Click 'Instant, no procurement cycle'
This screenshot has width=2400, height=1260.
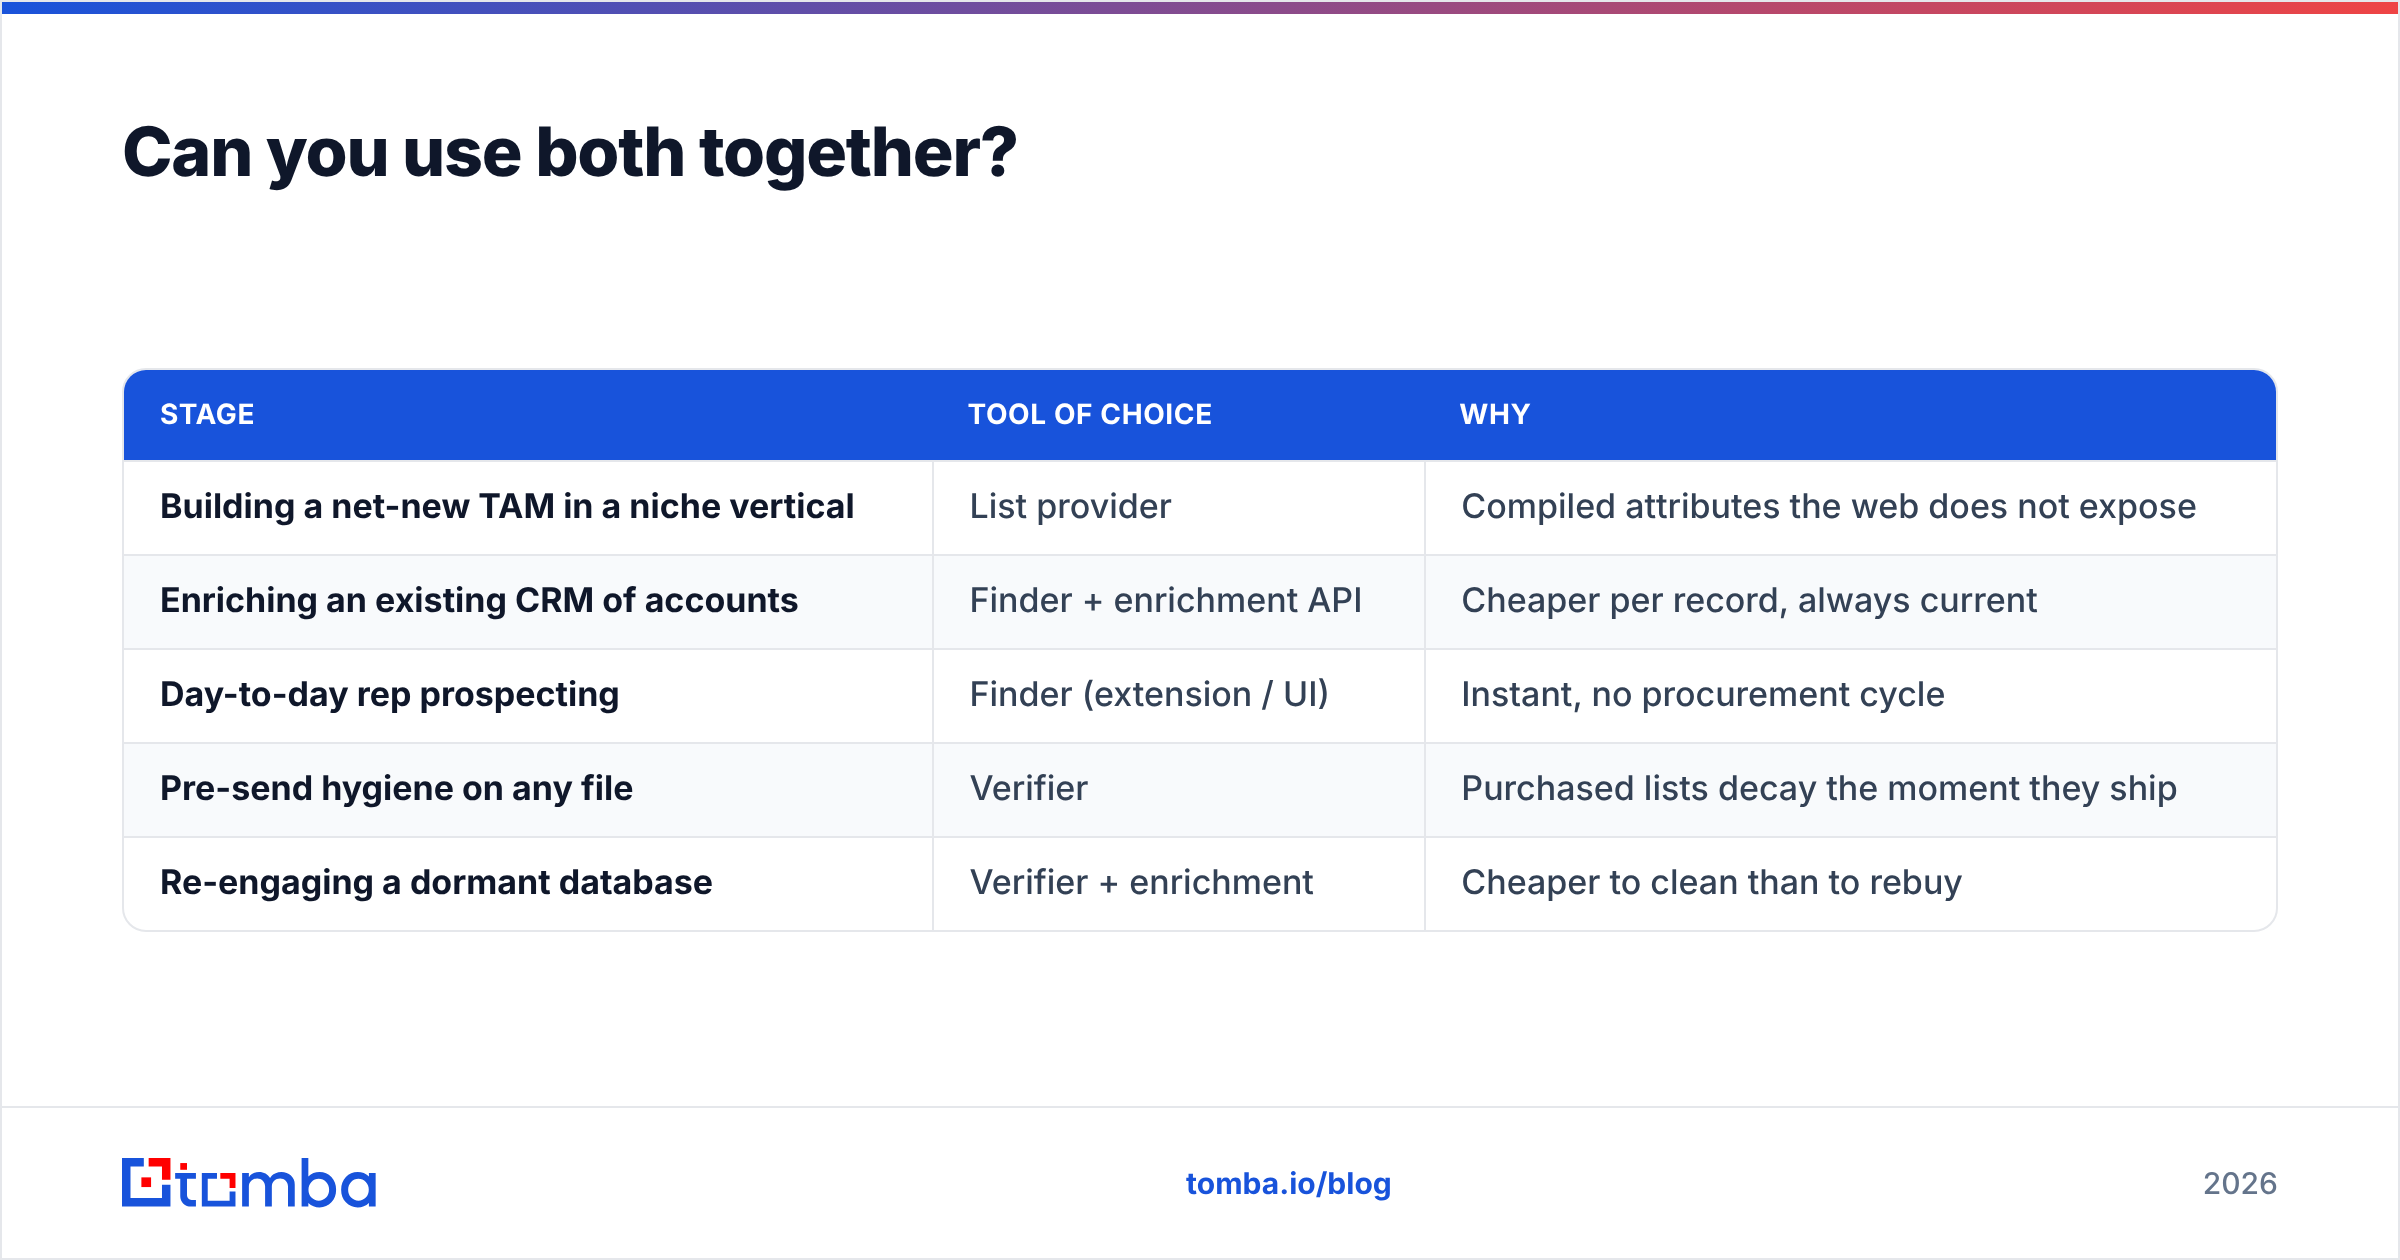coord(1702,694)
